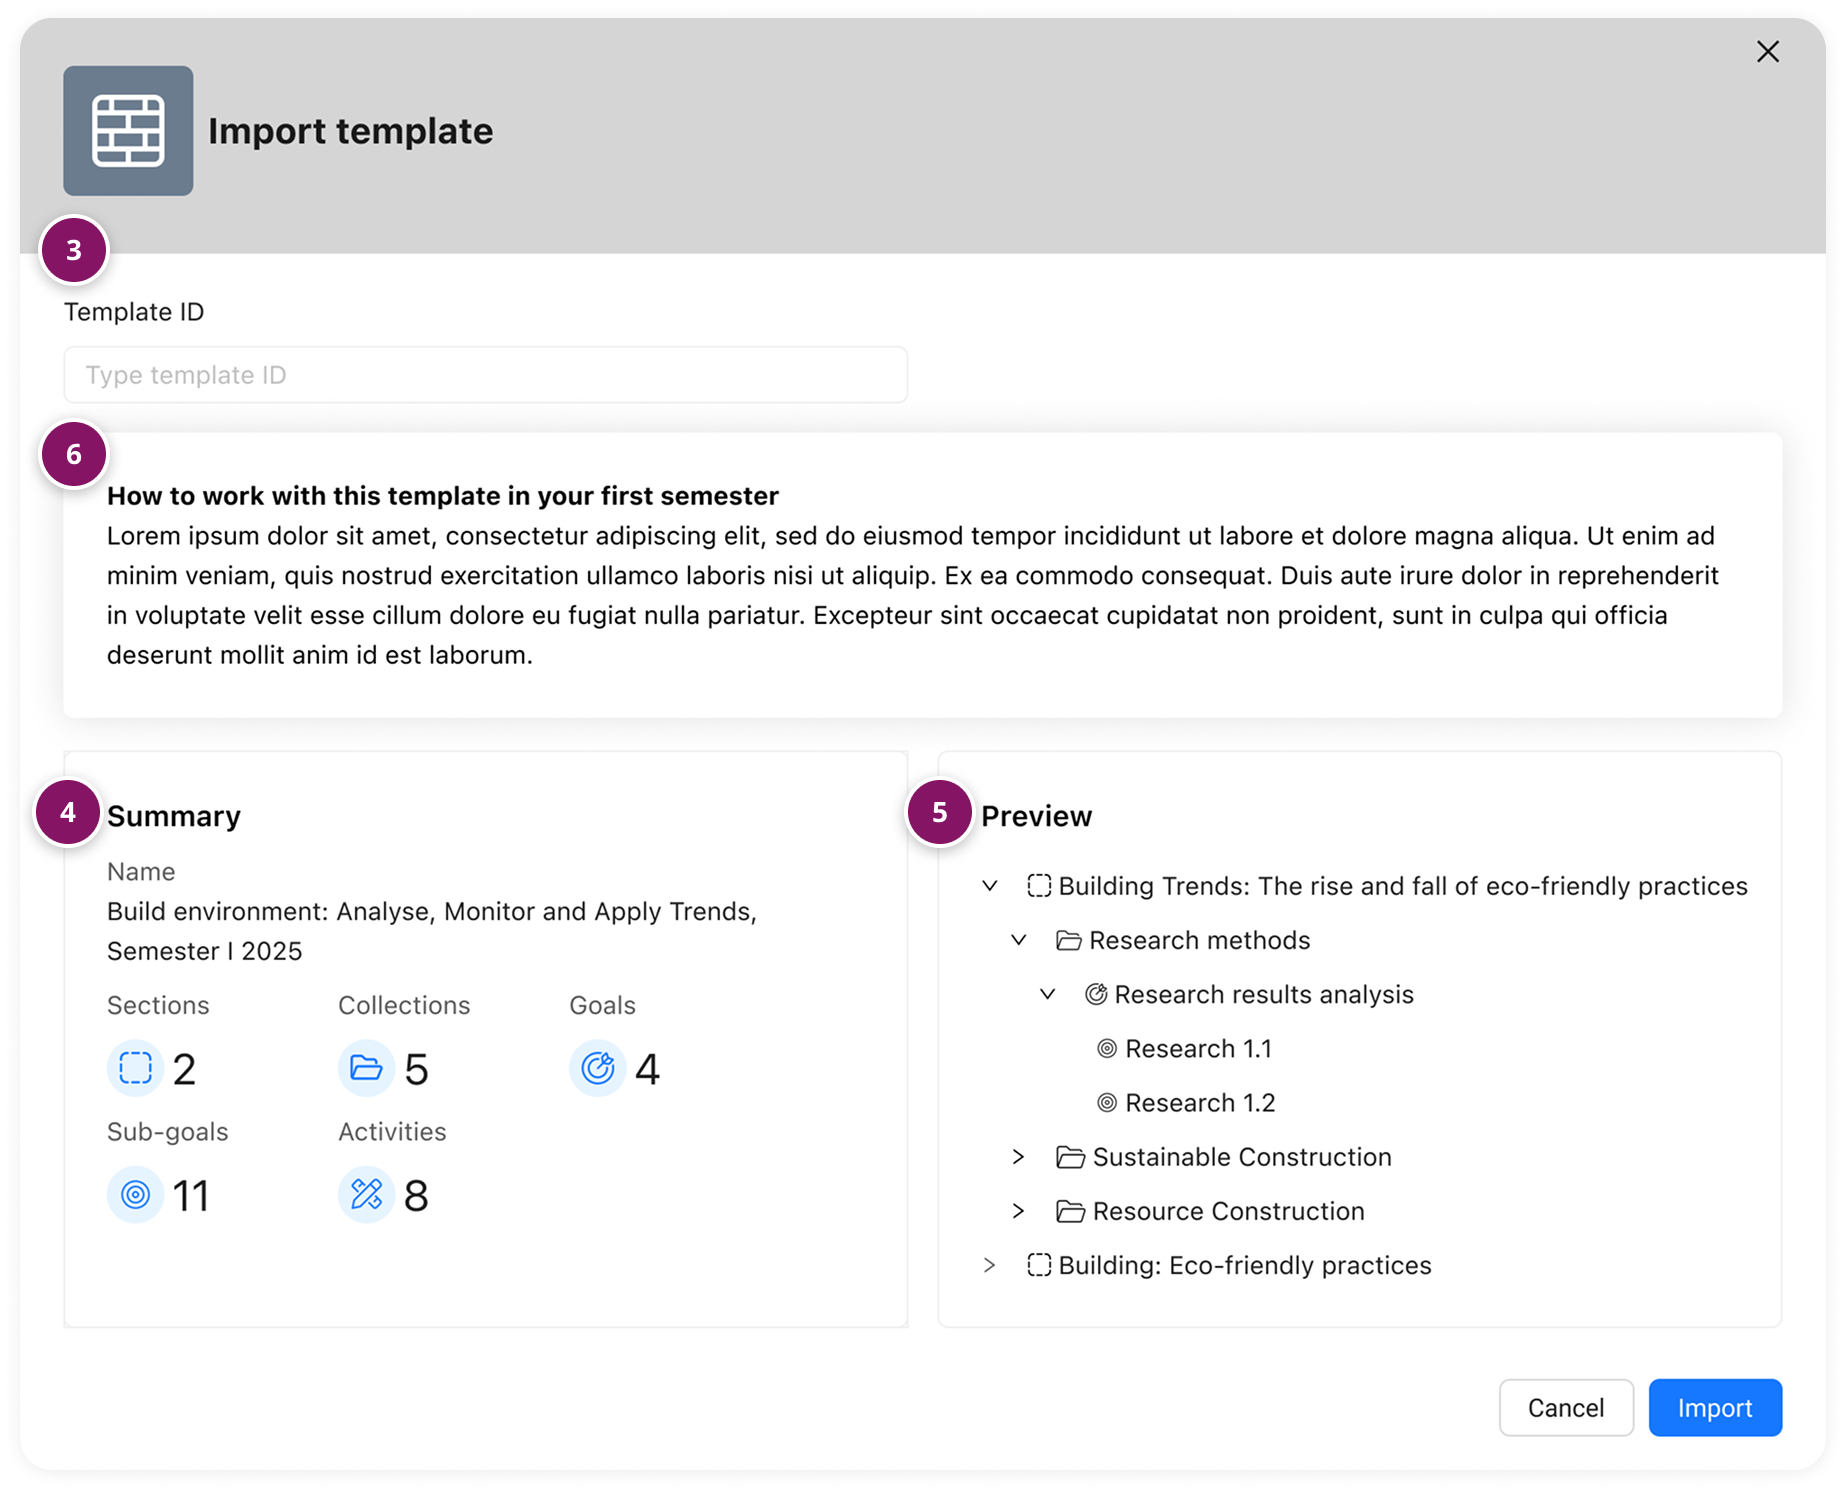Screen dimensions: 1846x1492
Task: Click the 'Activities' label
Action: (392, 1132)
